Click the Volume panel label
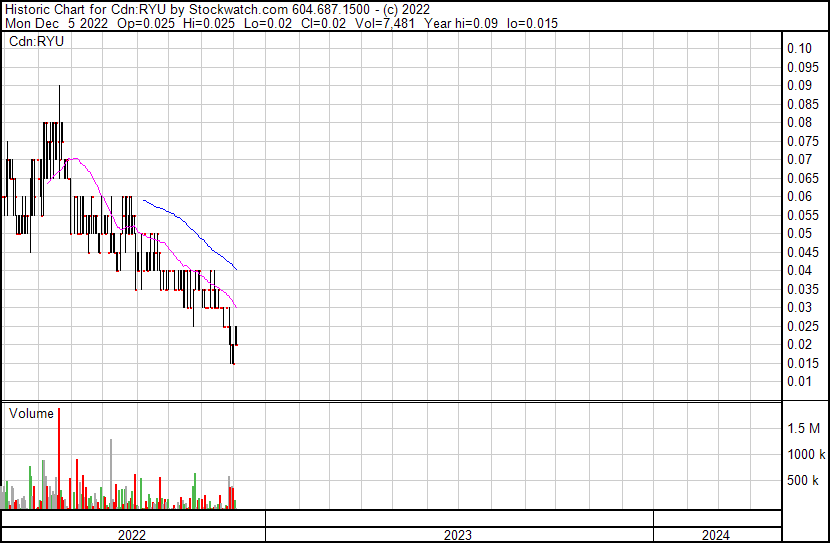This screenshot has height=543, width=830. [x=31, y=413]
